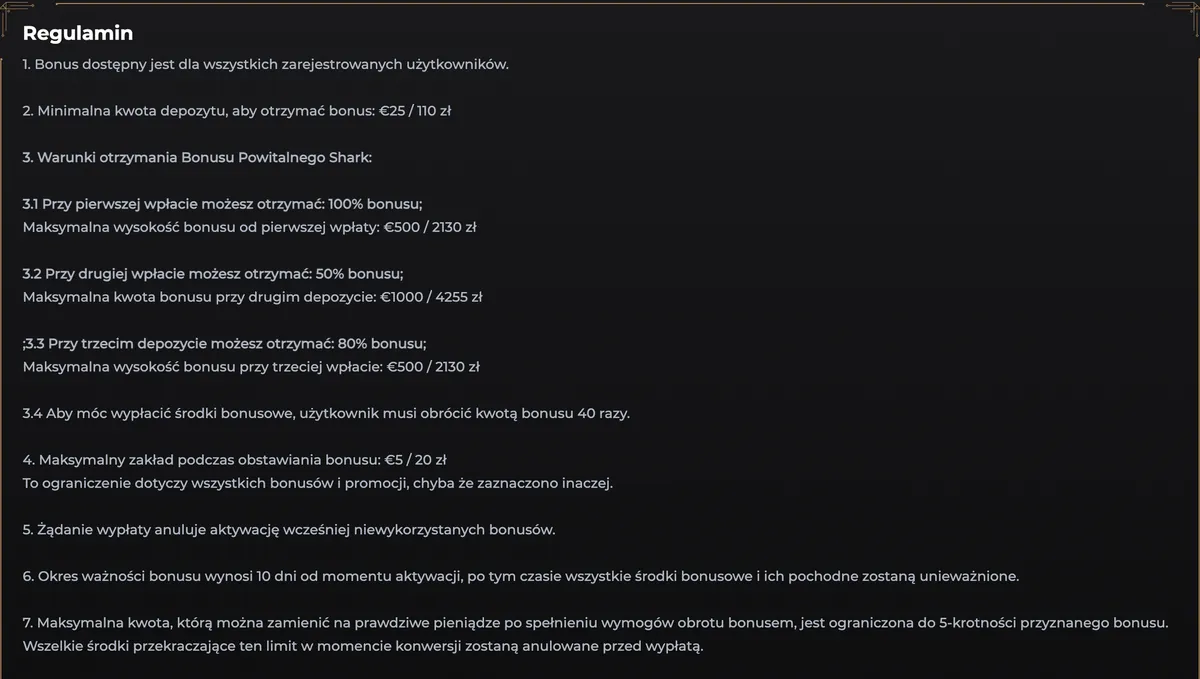
Task: Click the line about funds exceeding conversion limit
Action: tap(363, 646)
